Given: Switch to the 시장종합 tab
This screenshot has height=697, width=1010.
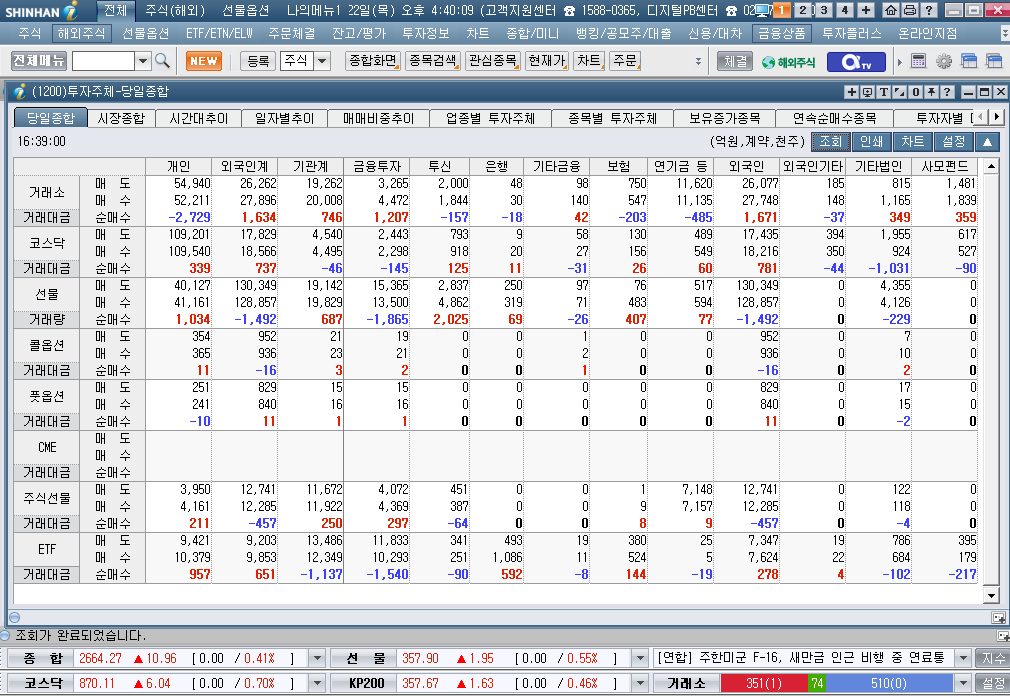Looking at the screenshot, I should point(121,119).
